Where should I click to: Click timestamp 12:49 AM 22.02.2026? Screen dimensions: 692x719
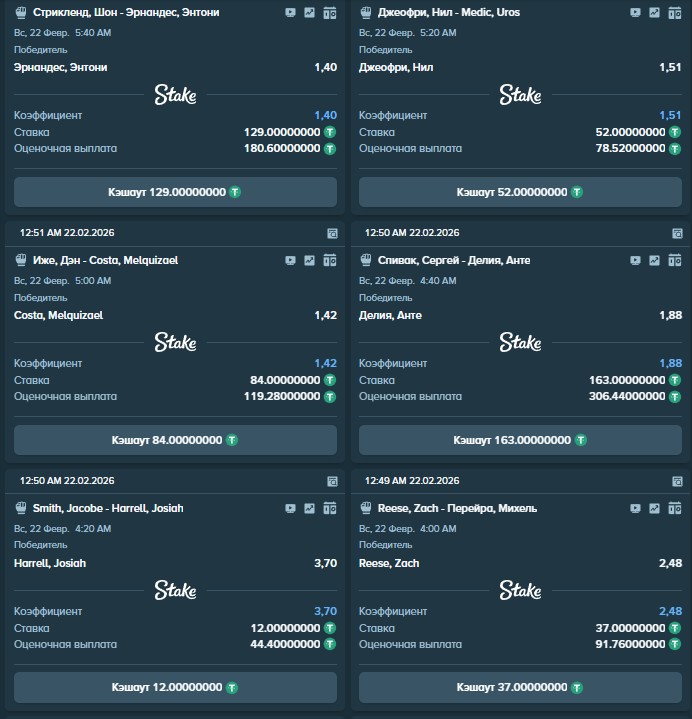tap(412, 481)
